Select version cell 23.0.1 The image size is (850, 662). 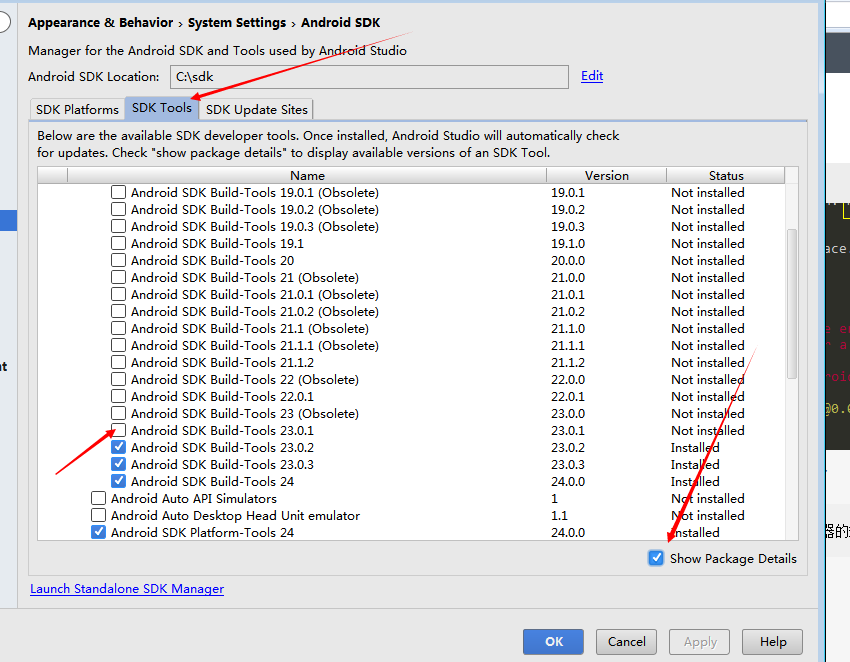[568, 430]
